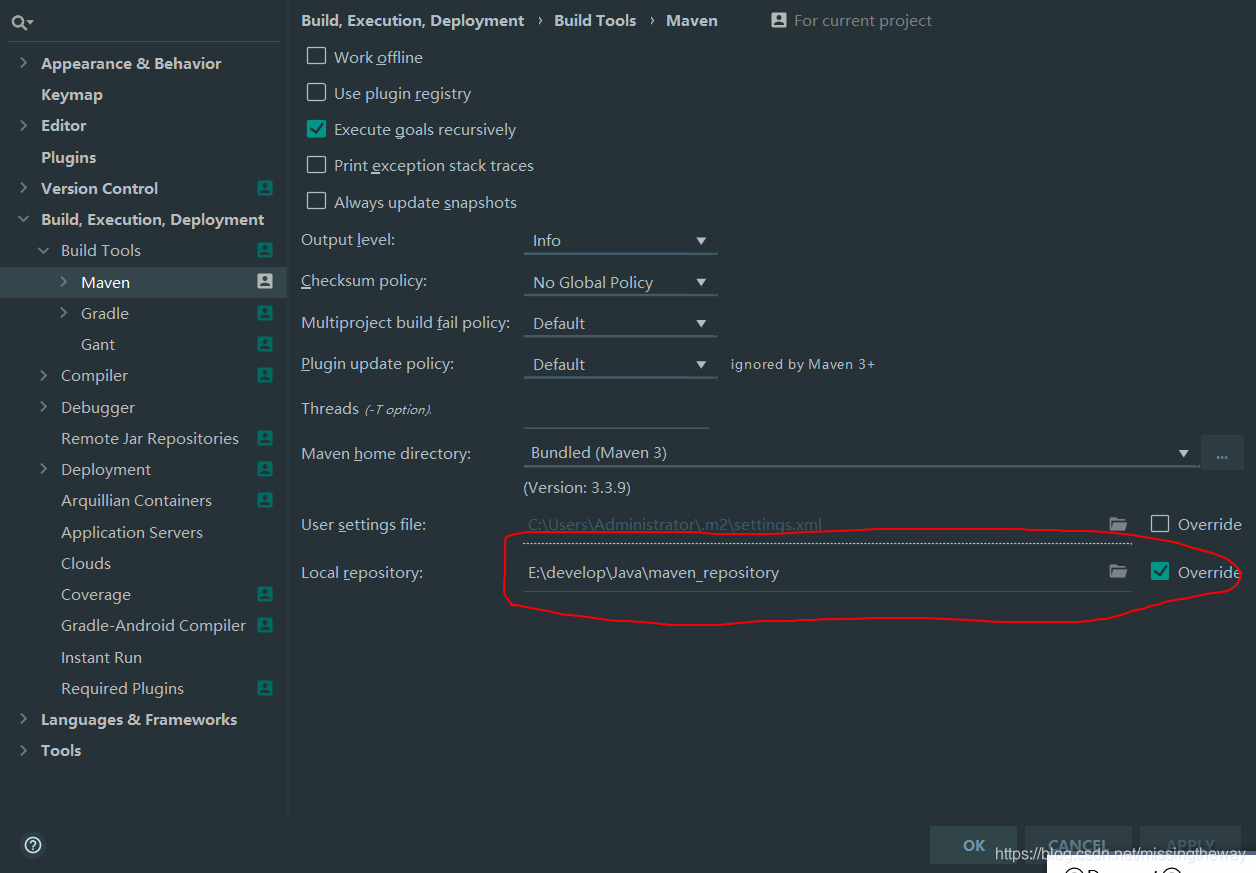This screenshot has height=873, width=1256.
Task: Expand the Languages & Frameworks arrow
Action: pyautogui.click(x=23, y=719)
